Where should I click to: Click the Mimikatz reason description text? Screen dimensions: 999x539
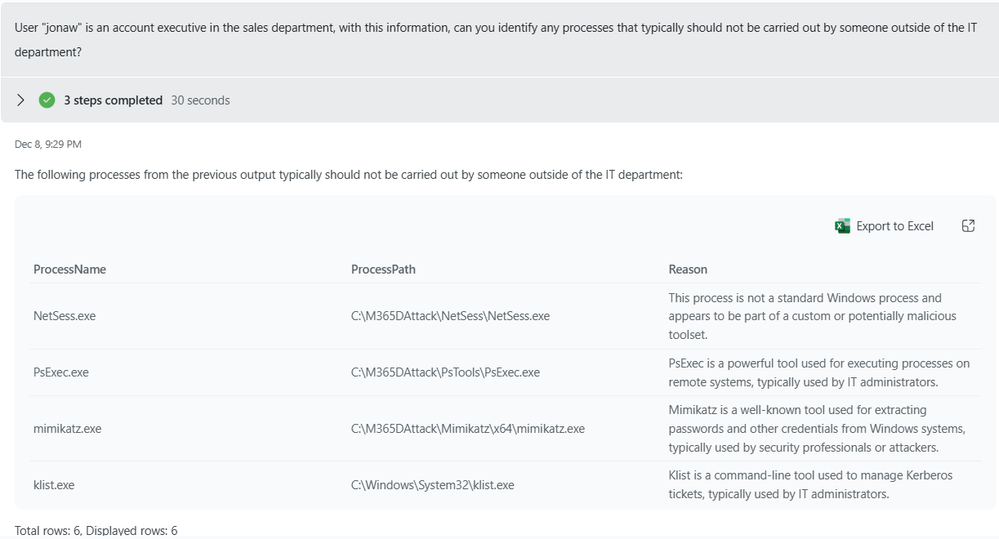(x=817, y=429)
